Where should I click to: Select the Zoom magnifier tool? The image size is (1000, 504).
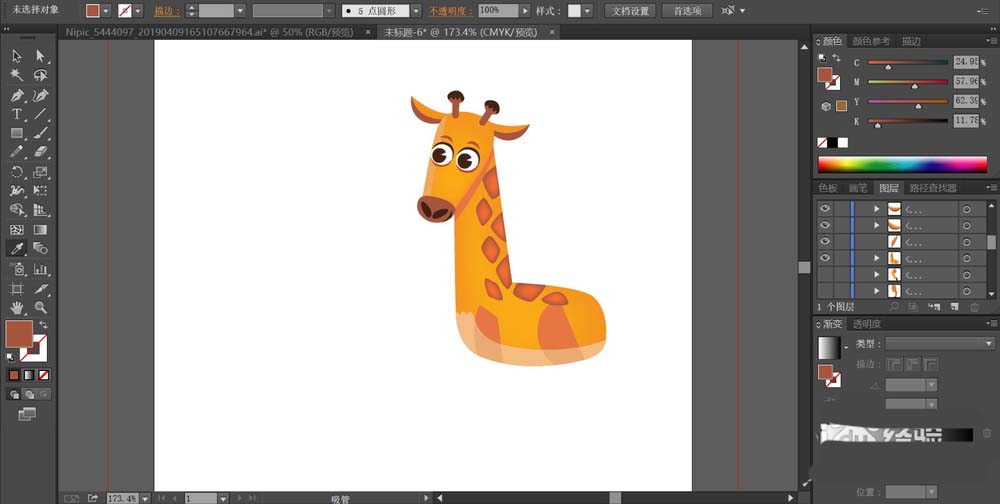41,308
